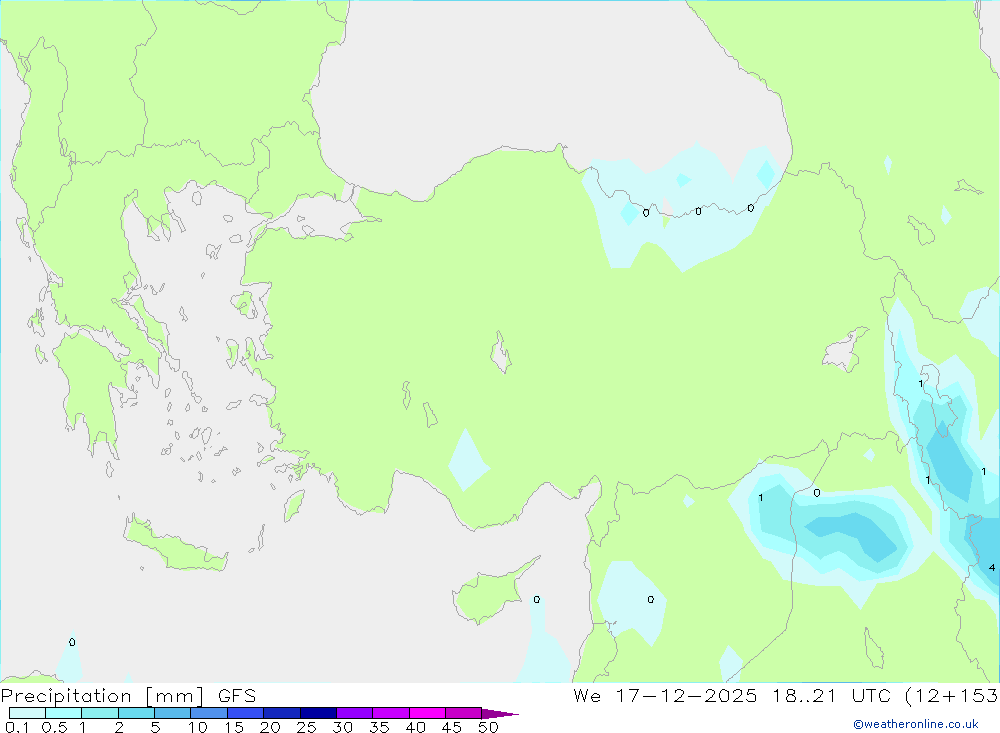Viewport: 1000px width, 733px height.
Task: Click the 'UTC' label
Action: (x=871, y=695)
